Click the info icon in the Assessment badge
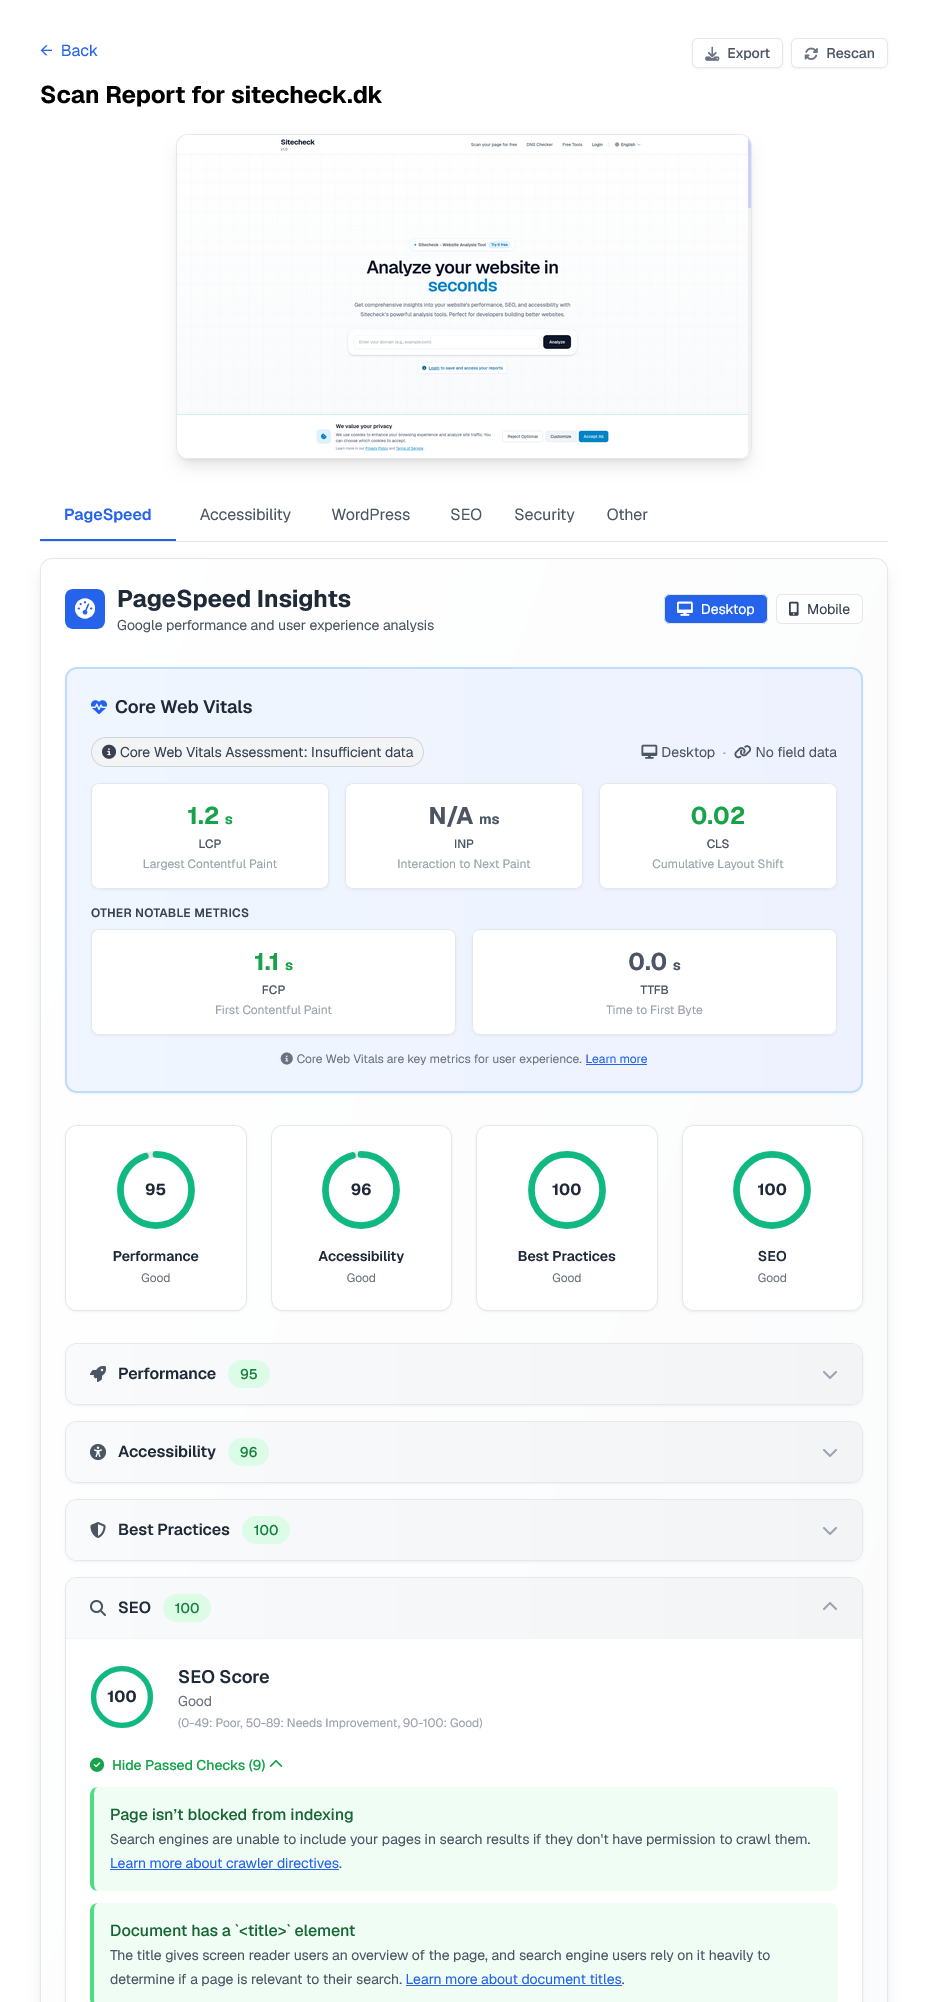This screenshot has width=927, height=2002. 109,752
